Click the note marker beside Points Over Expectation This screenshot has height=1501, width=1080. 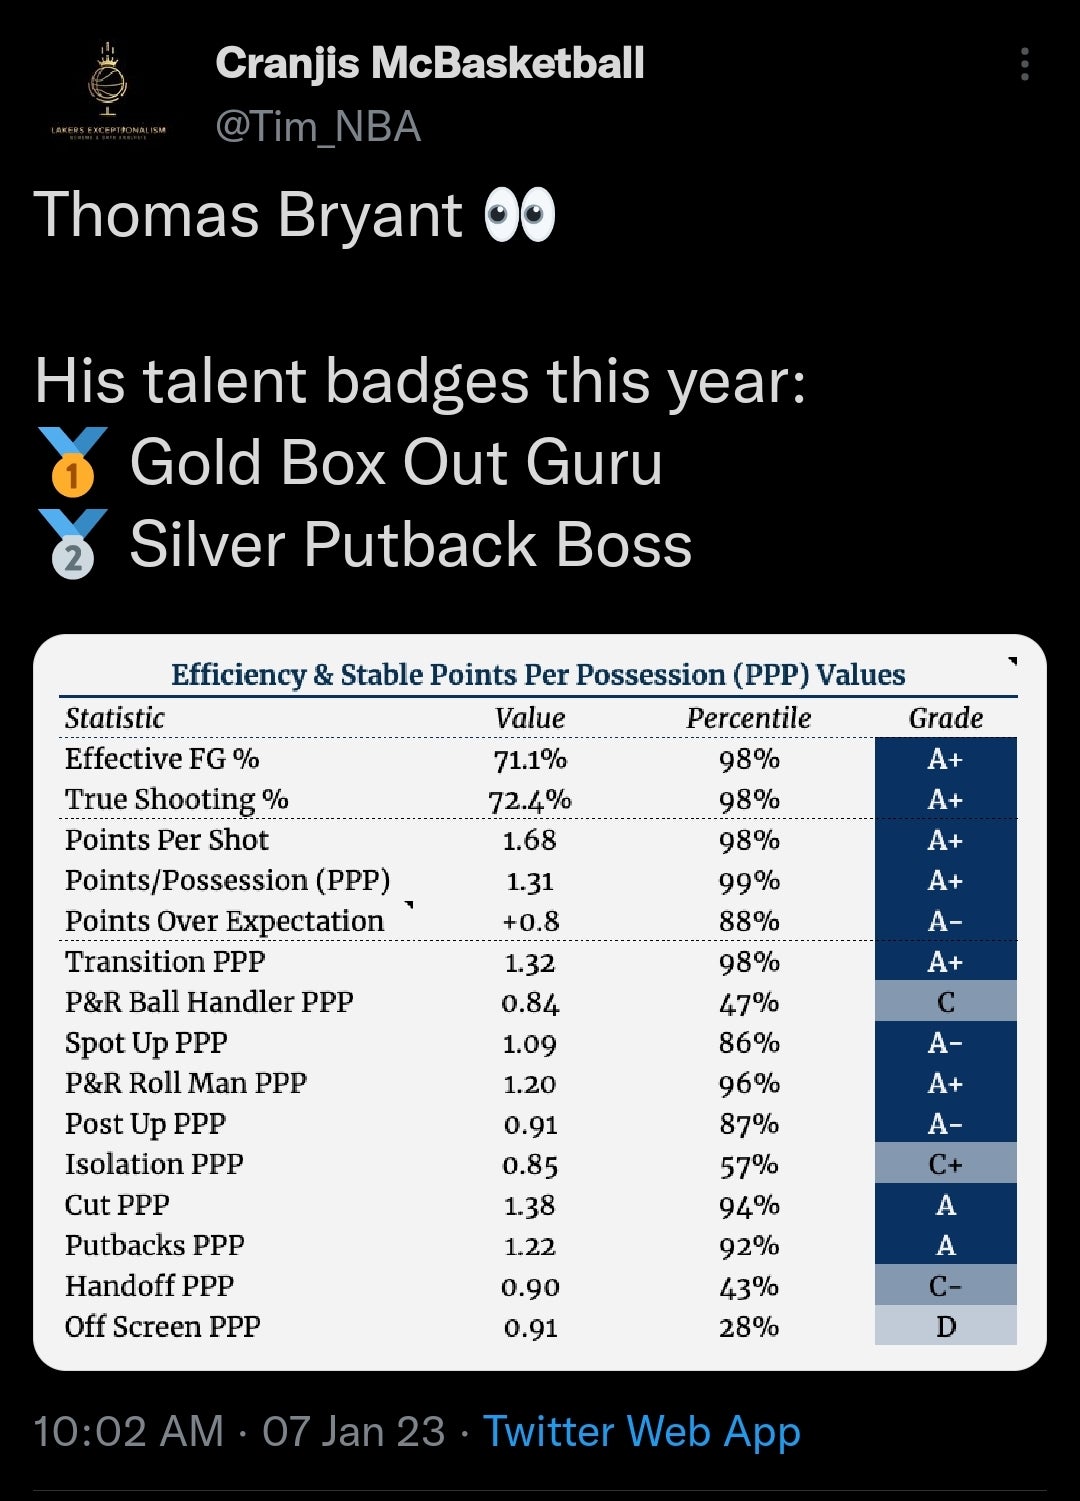(x=408, y=905)
